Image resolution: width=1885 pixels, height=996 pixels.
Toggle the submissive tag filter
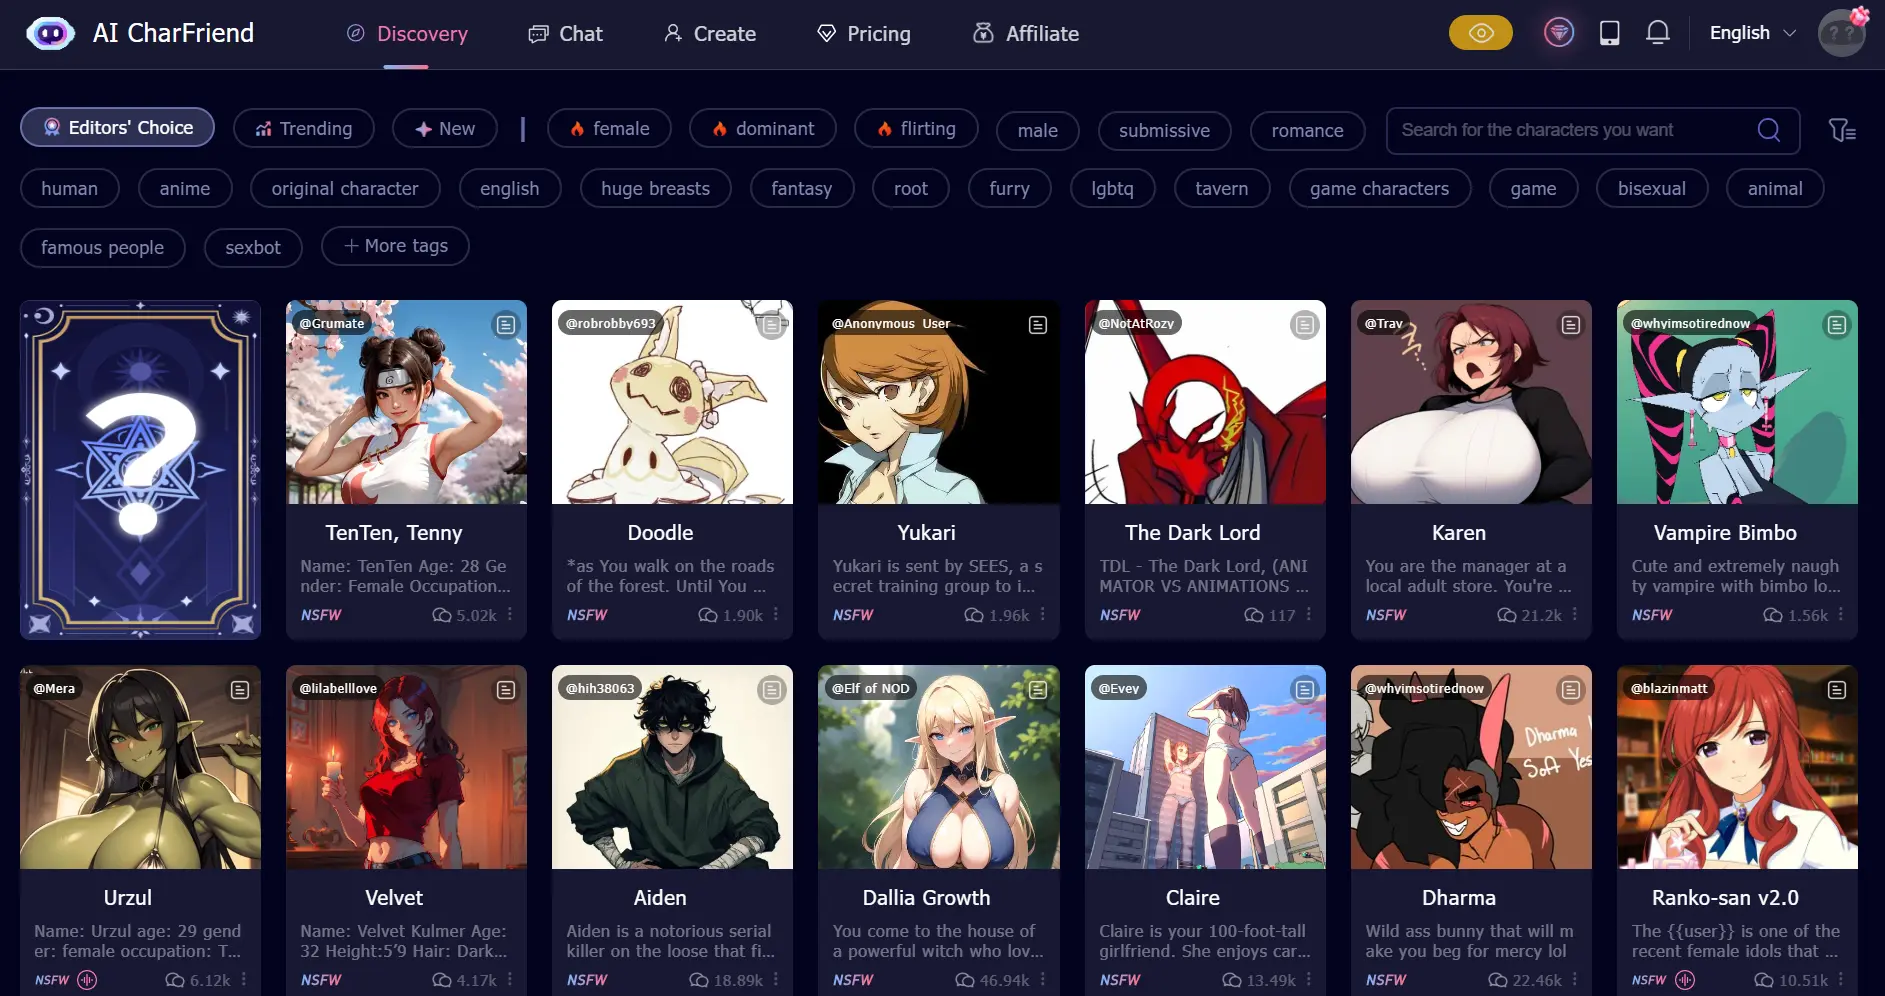tap(1164, 131)
